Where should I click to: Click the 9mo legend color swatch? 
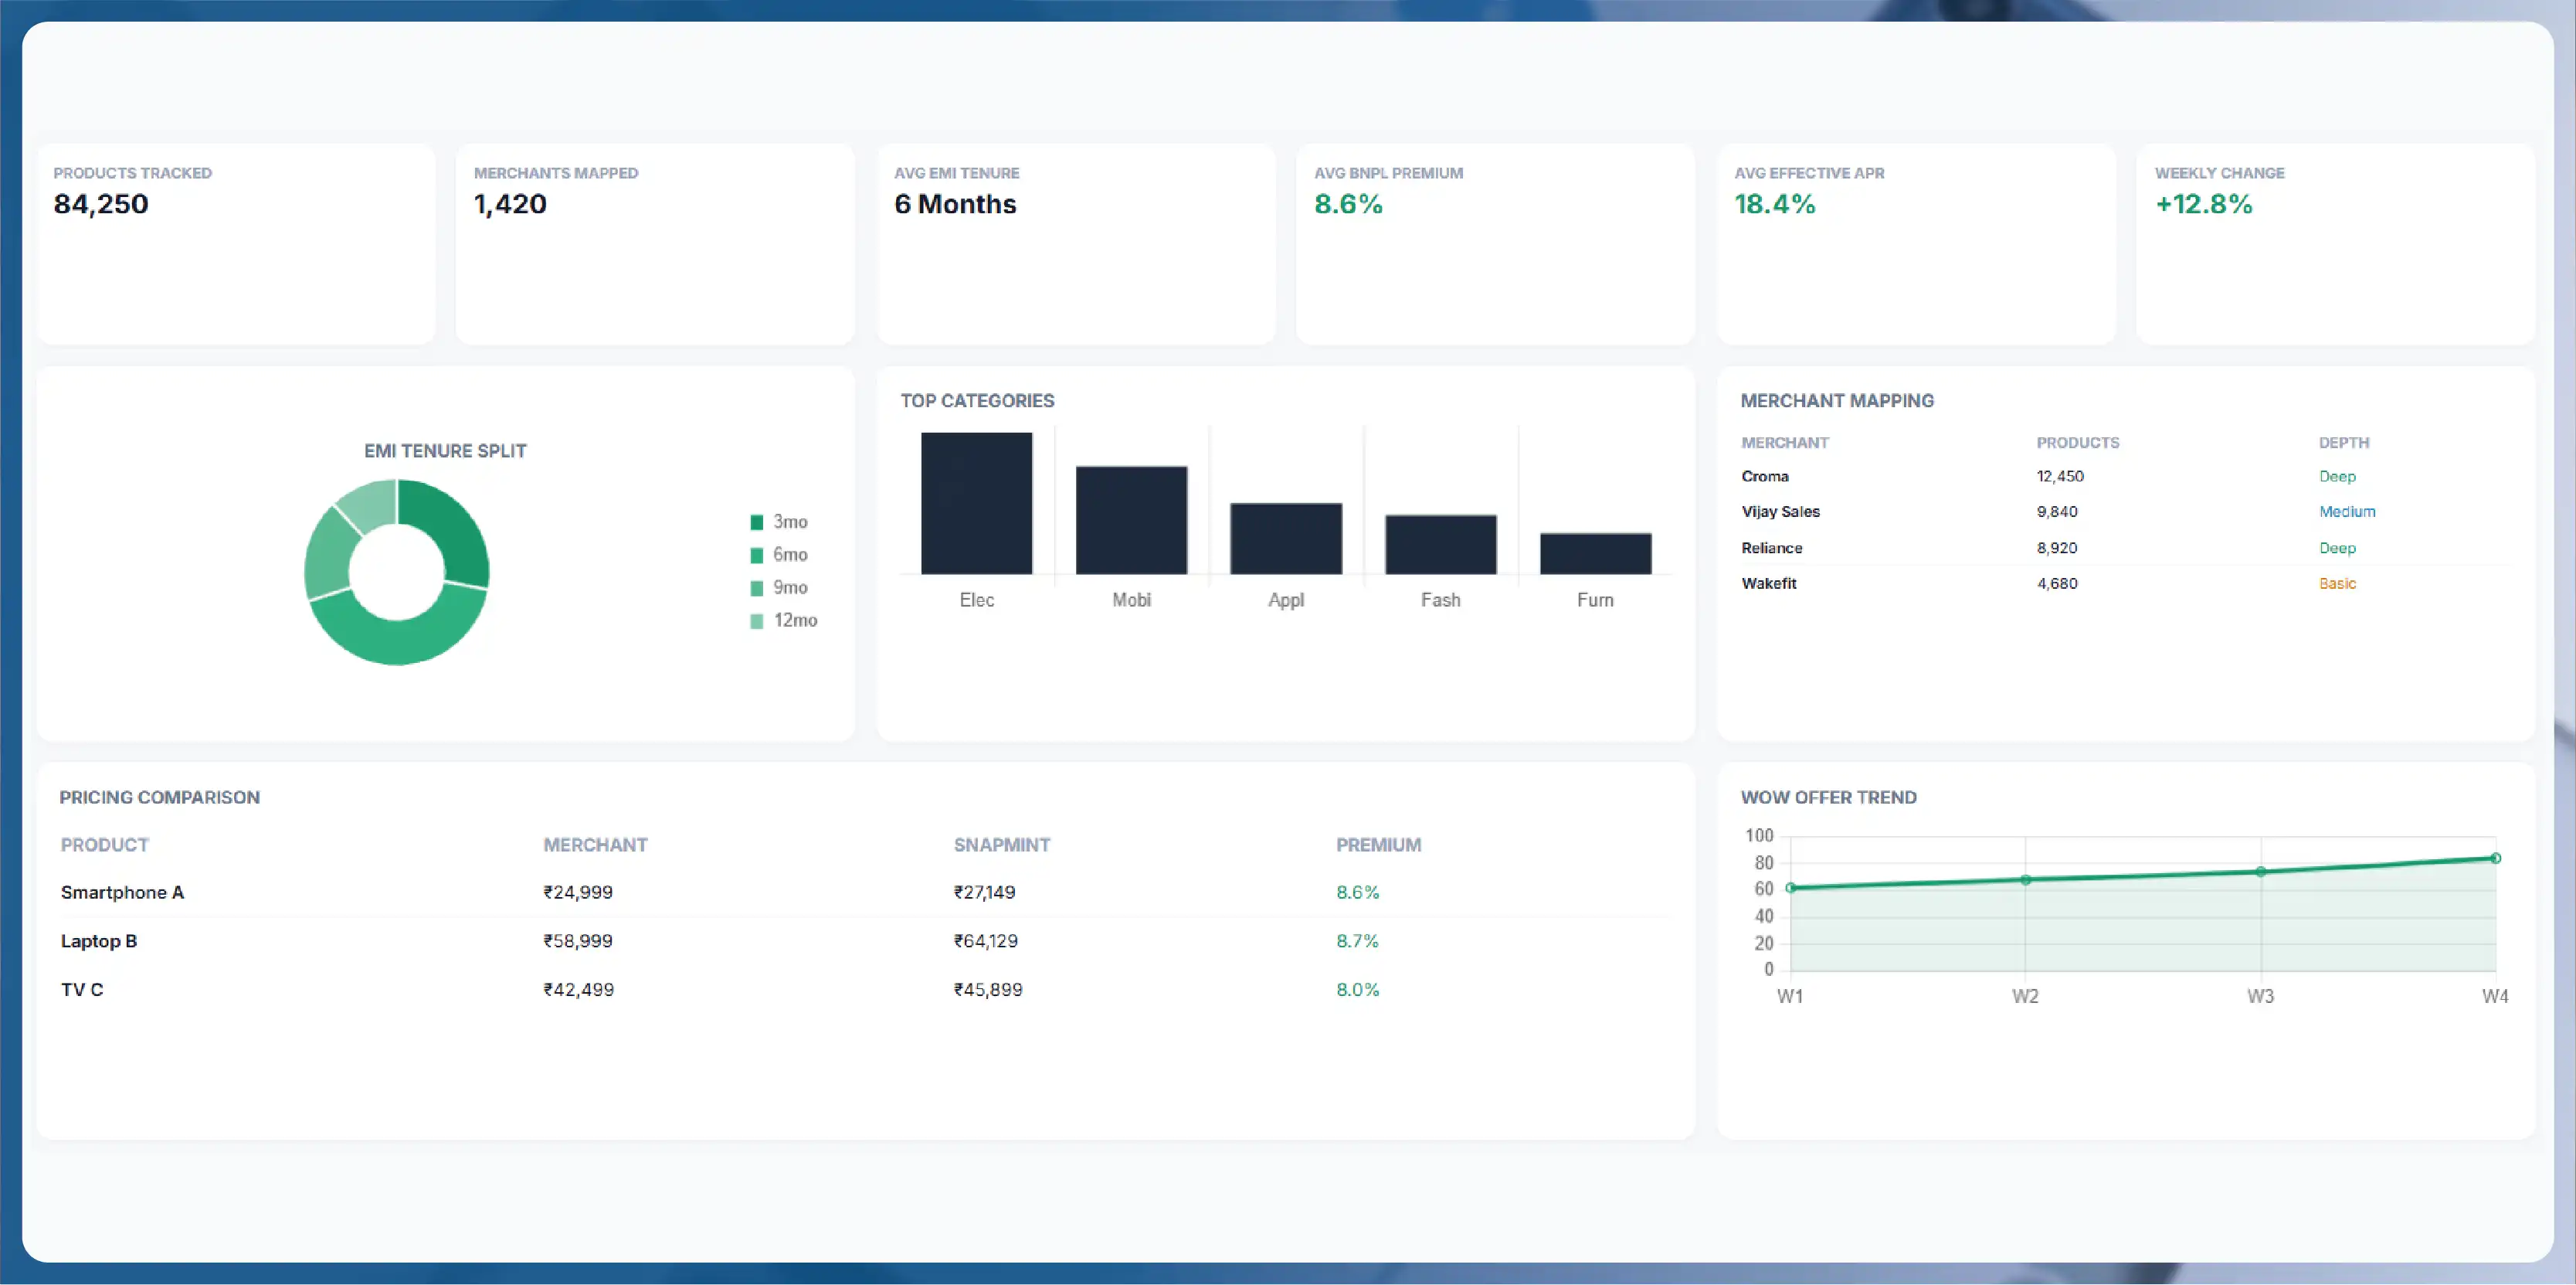(x=757, y=588)
